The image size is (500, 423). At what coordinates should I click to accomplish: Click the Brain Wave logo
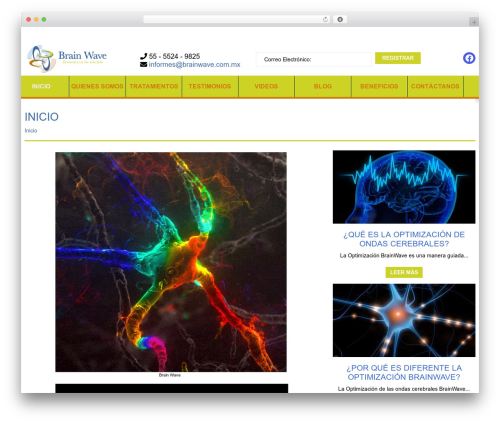[67, 59]
